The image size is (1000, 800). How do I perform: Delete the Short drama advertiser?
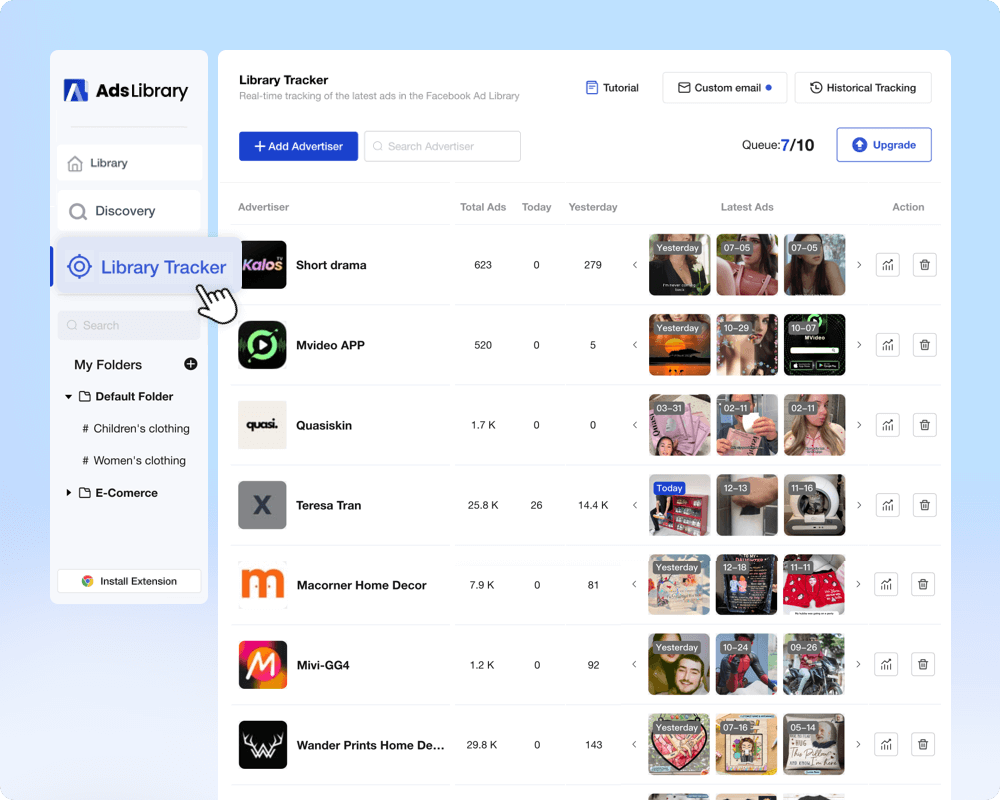click(x=924, y=265)
